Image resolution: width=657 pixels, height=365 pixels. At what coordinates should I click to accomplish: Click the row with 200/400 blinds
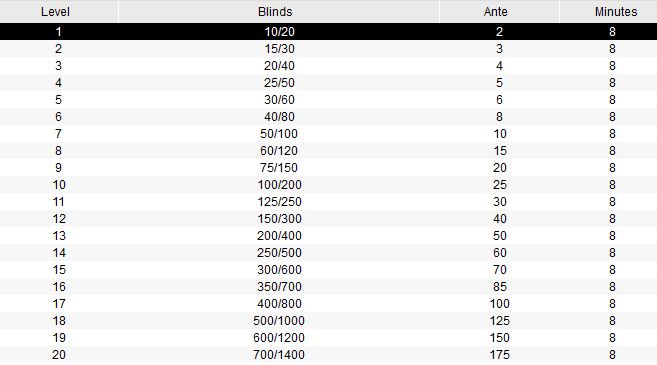coord(328,236)
